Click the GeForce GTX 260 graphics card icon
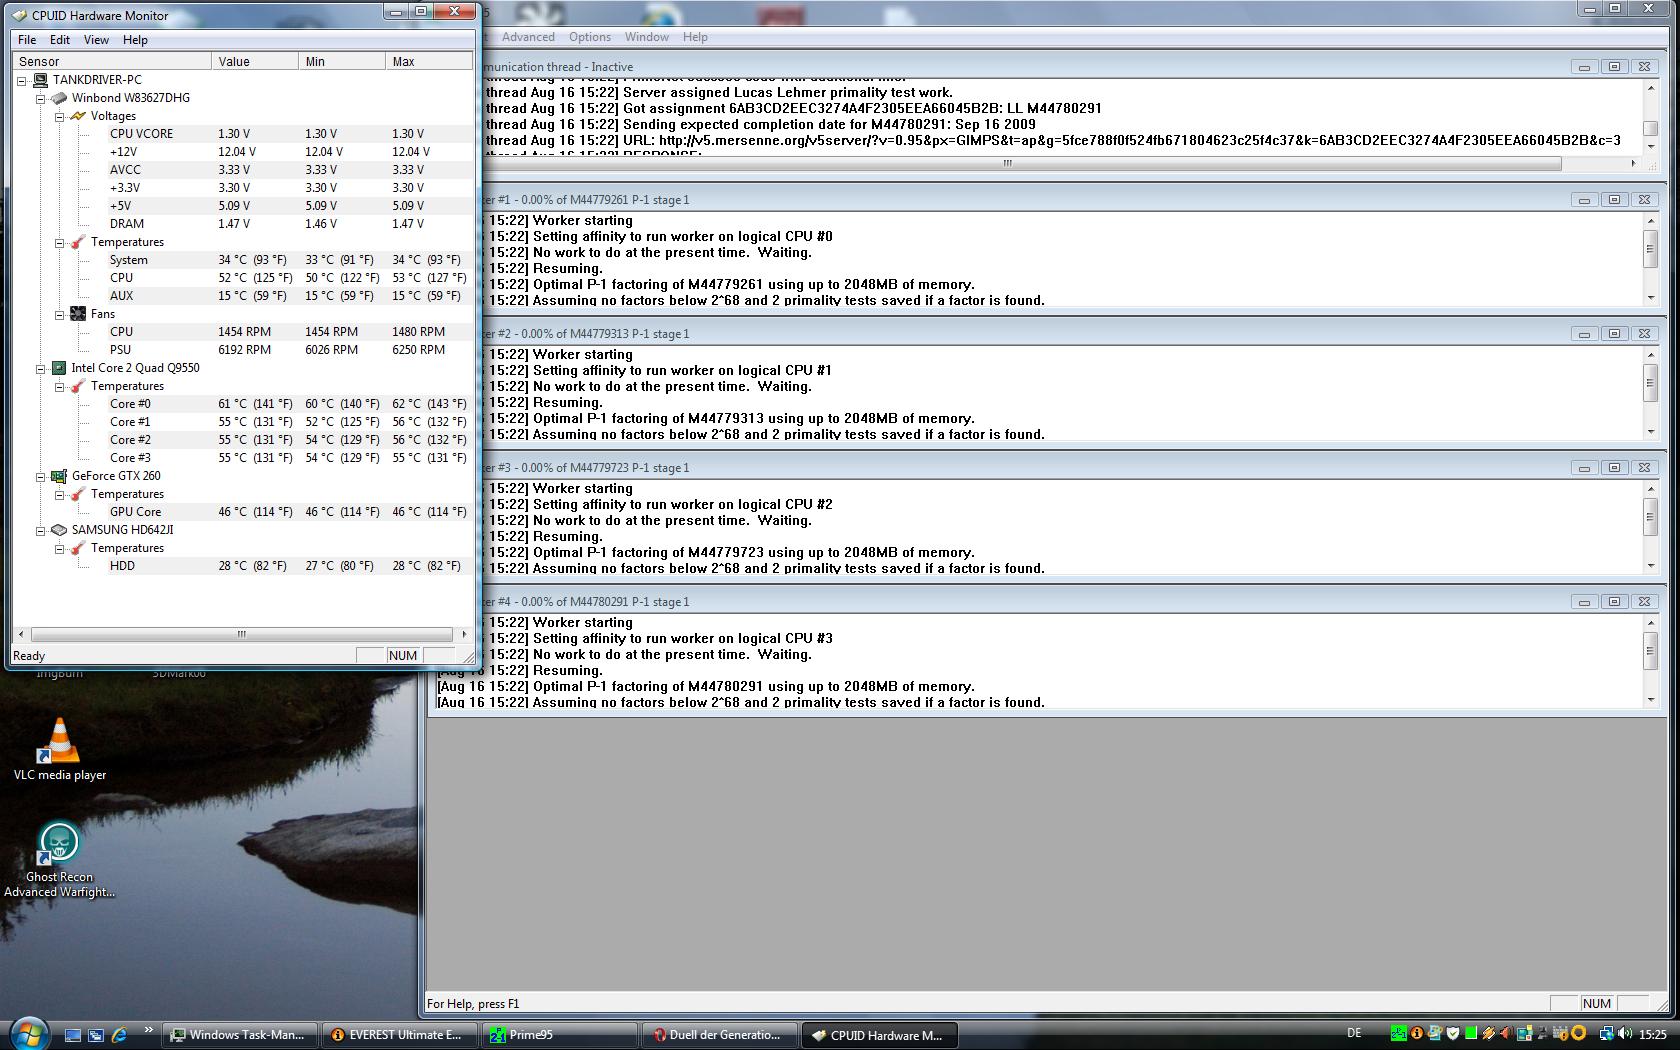The width and height of the screenshot is (1680, 1050). click(59, 476)
